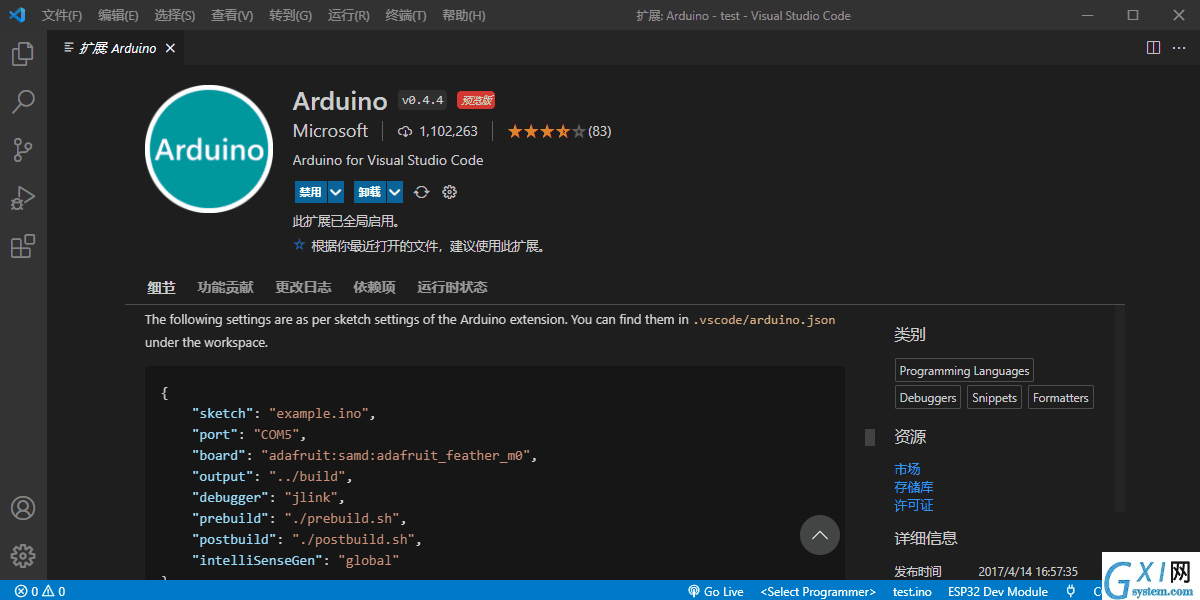Click test.ino in the status bar
Image resolution: width=1200 pixels, height=600 pixels.
pos(912,591)
